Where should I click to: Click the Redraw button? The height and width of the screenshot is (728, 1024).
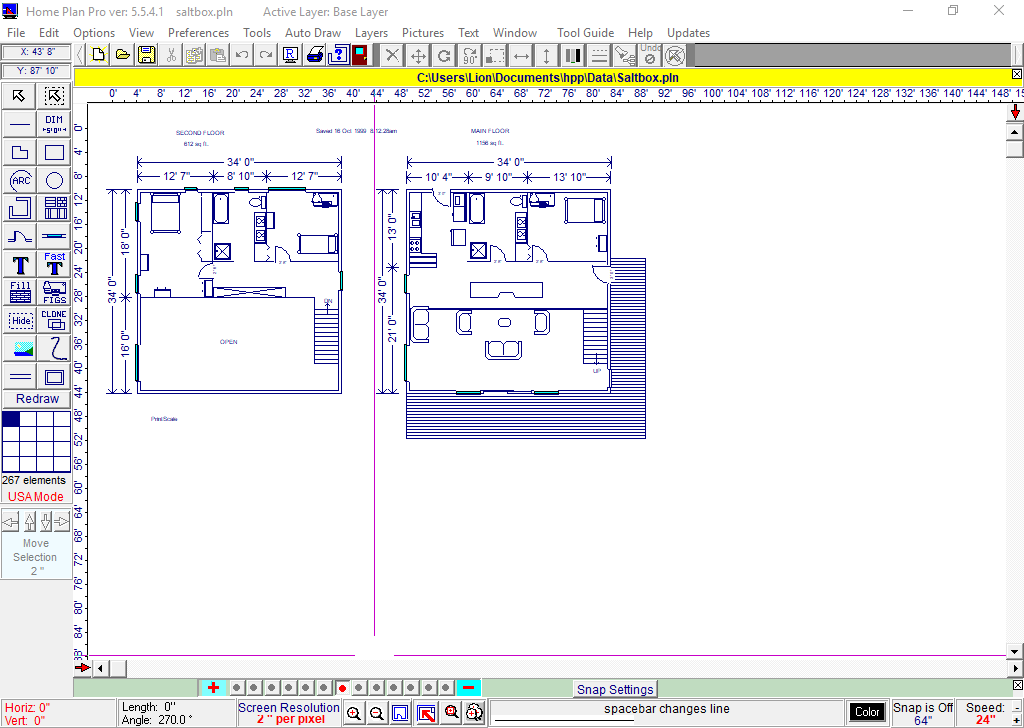37,399
